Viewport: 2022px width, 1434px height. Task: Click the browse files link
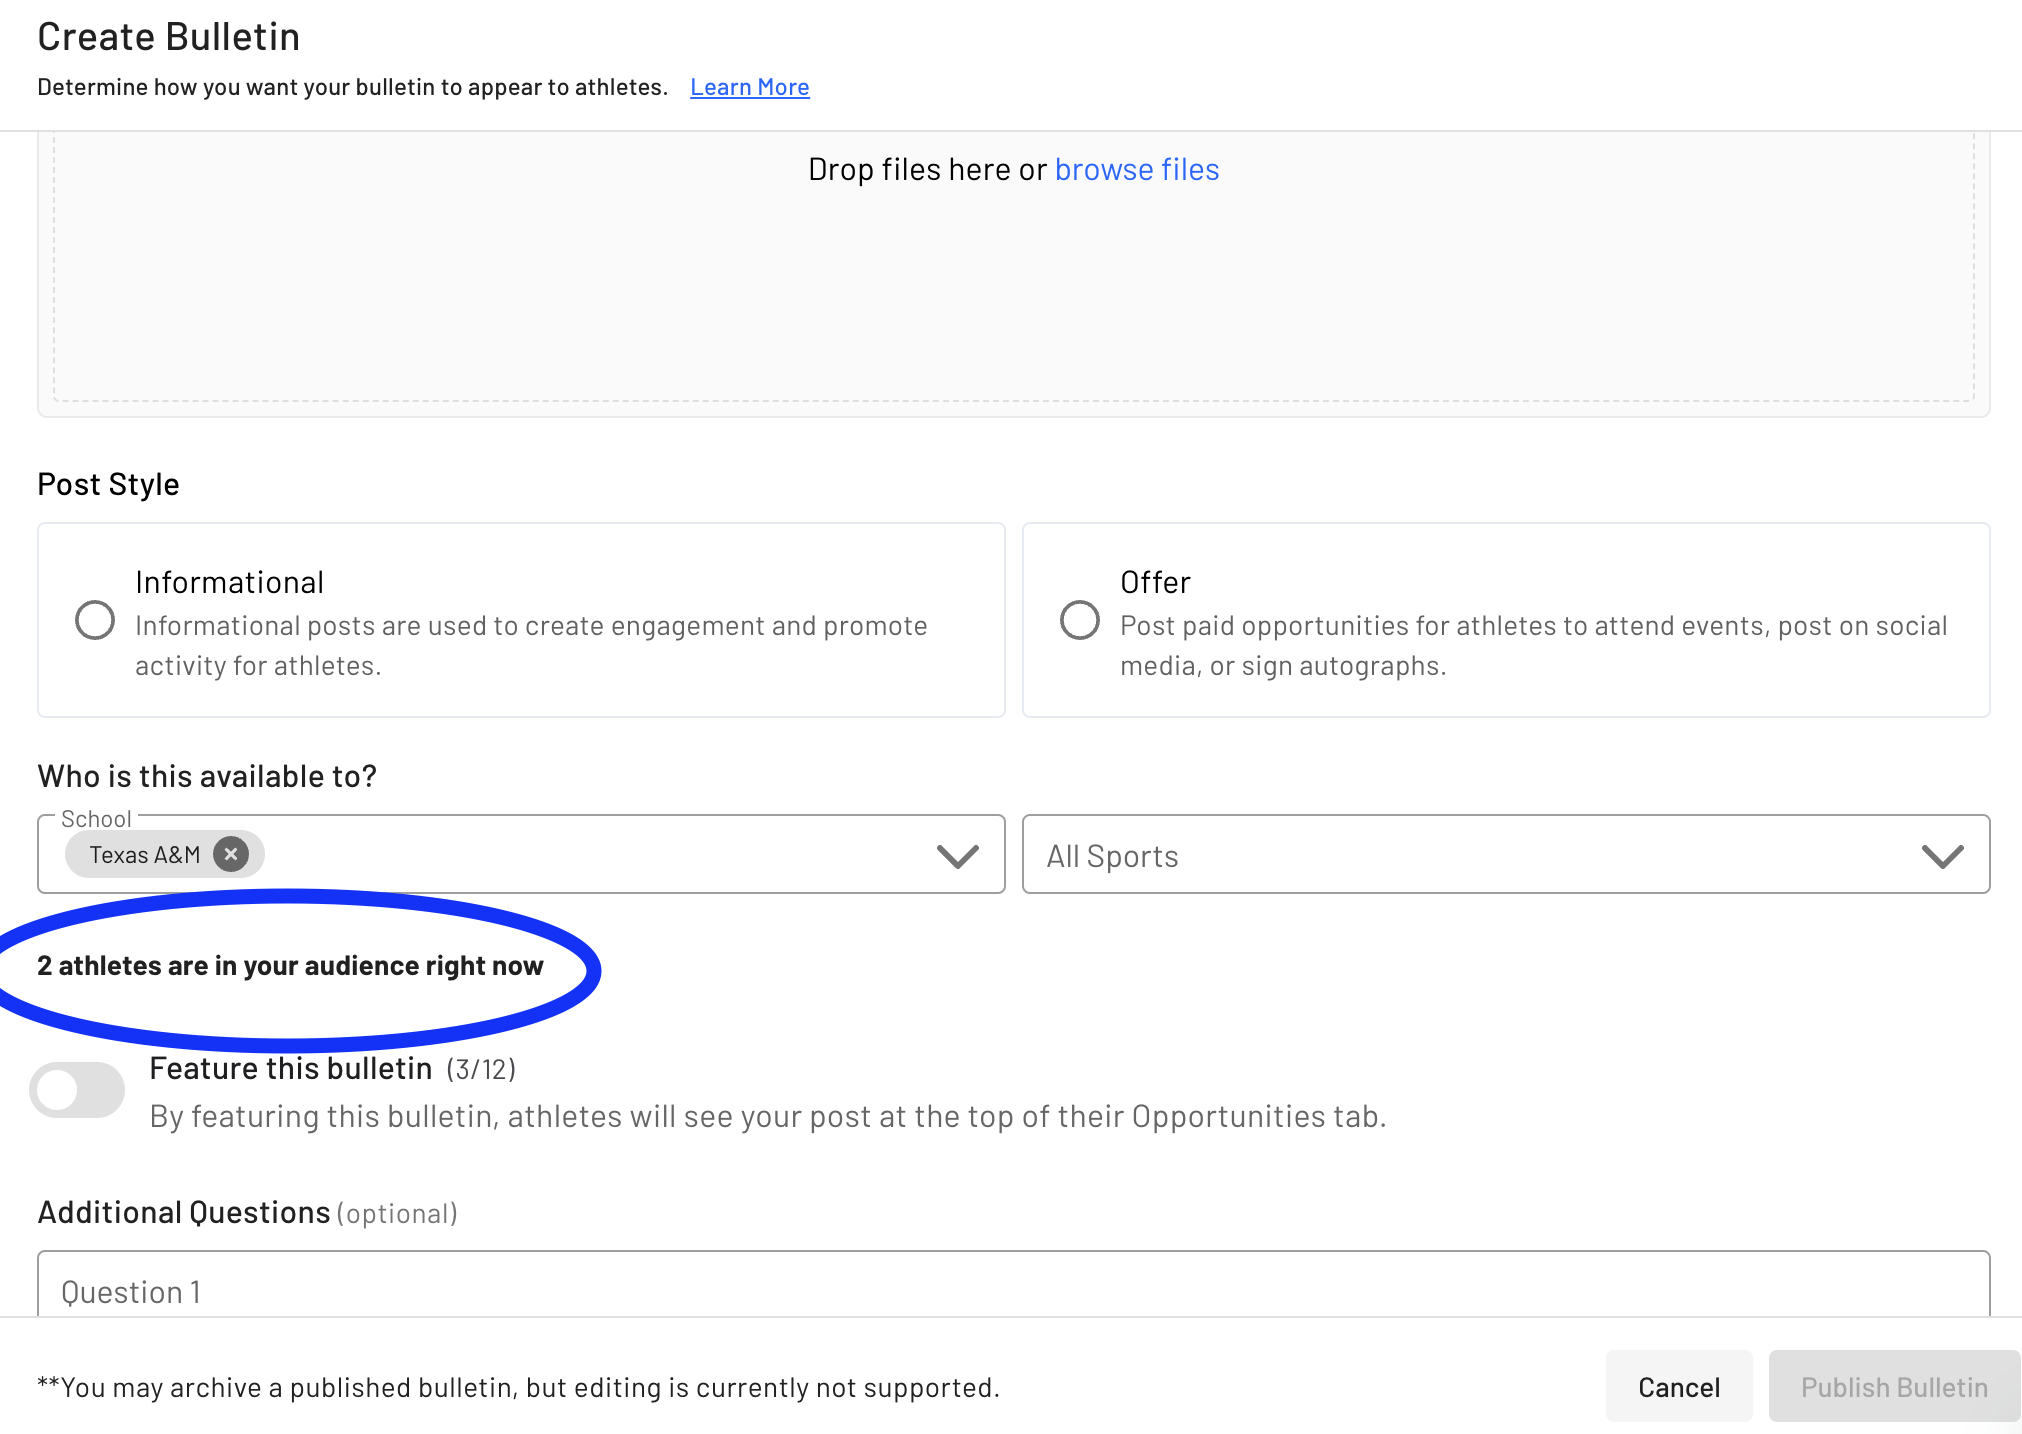tap(1136, 170)
